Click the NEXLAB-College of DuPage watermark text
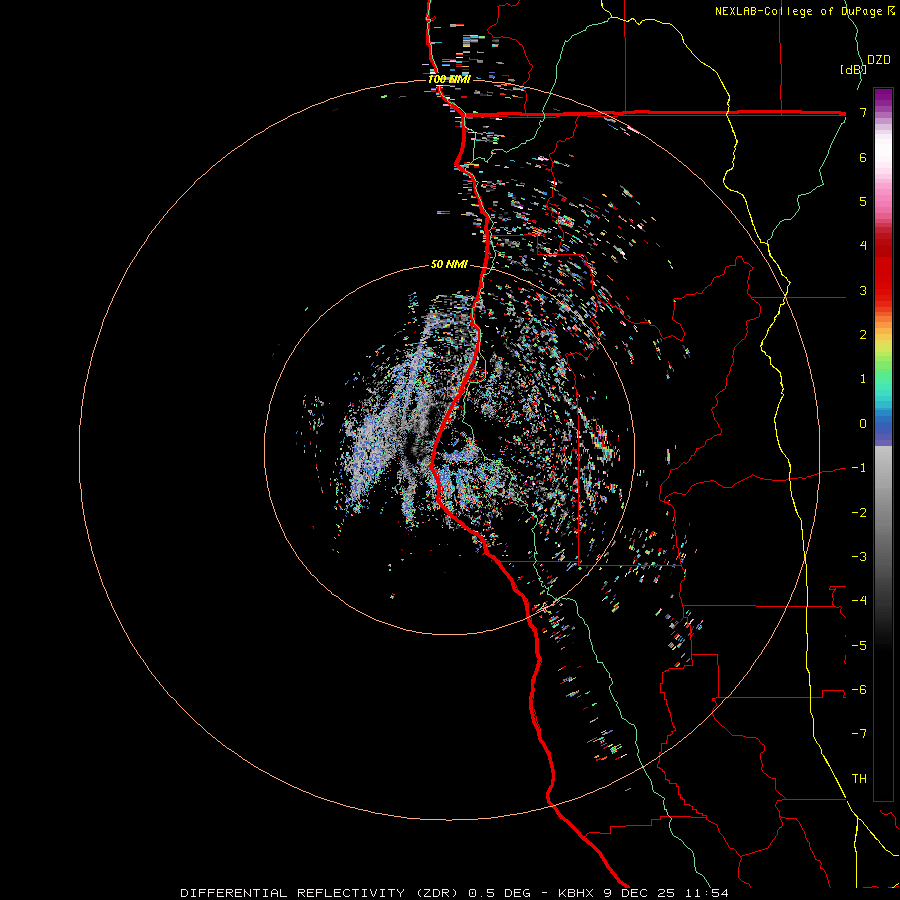Image resolution: width=900 pixels, height=900 pixels. click(x=804, y=11)
